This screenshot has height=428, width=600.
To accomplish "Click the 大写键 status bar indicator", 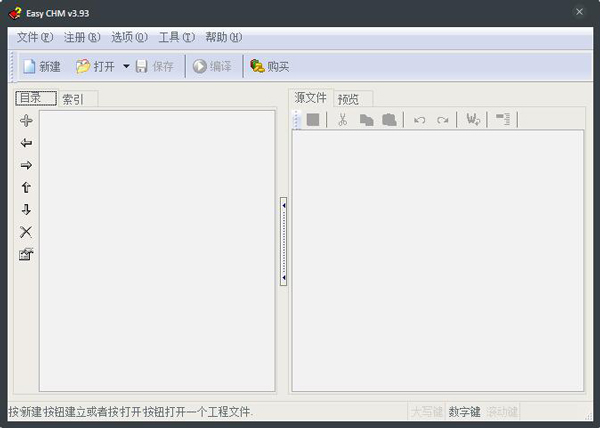I will point(427,412).
